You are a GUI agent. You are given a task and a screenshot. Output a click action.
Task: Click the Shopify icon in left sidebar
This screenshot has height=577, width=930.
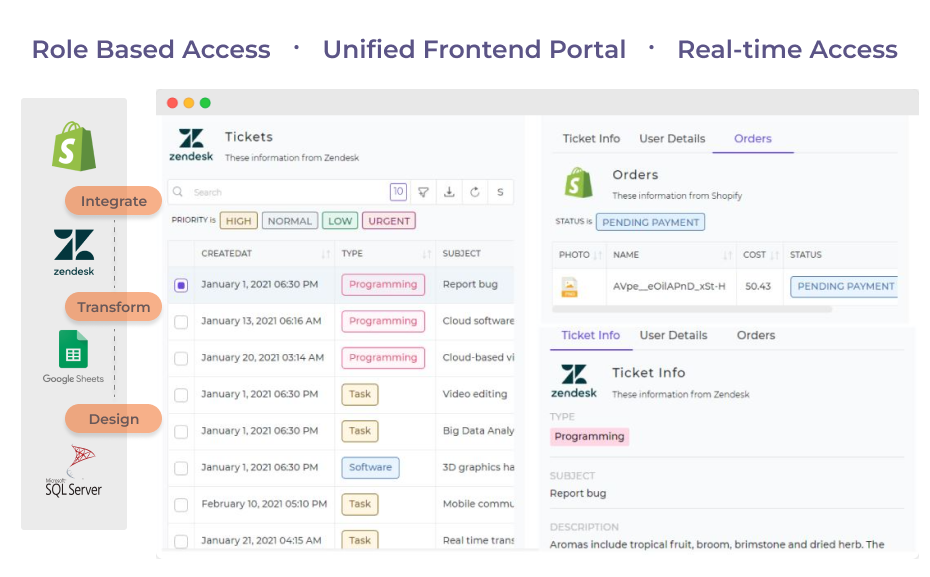tap(74, 146)
